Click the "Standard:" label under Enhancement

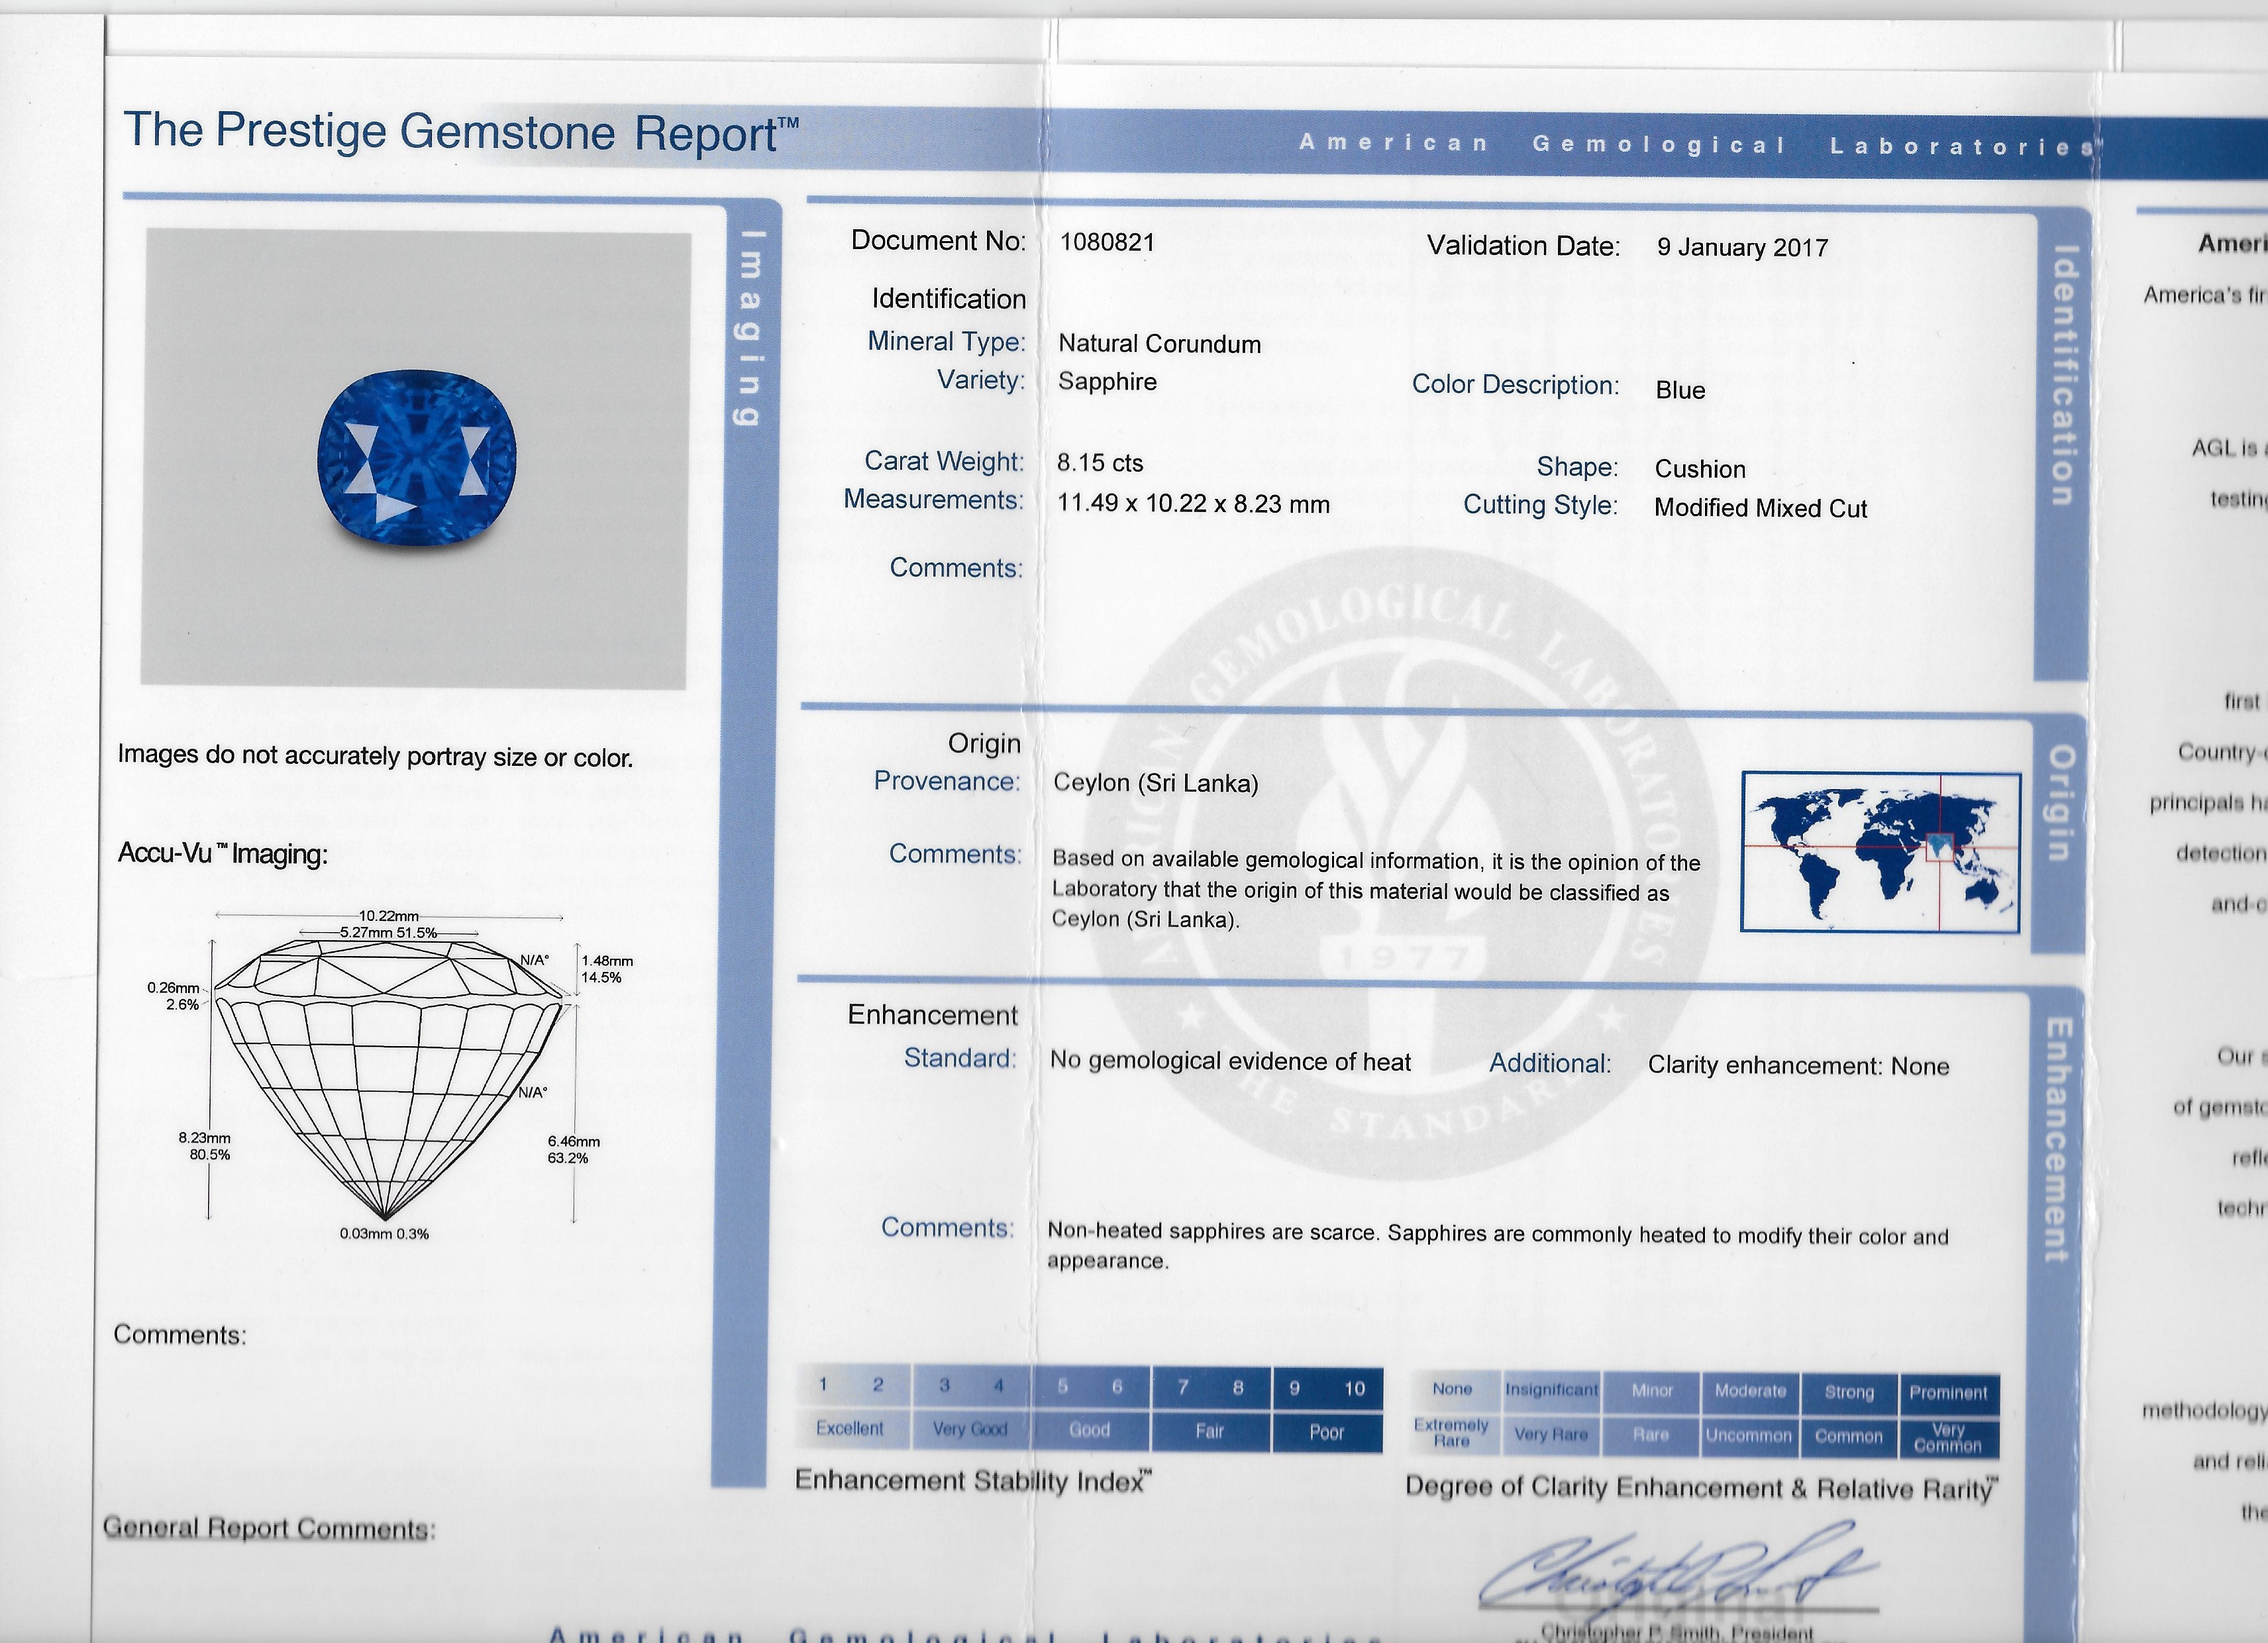(960, 1058)
